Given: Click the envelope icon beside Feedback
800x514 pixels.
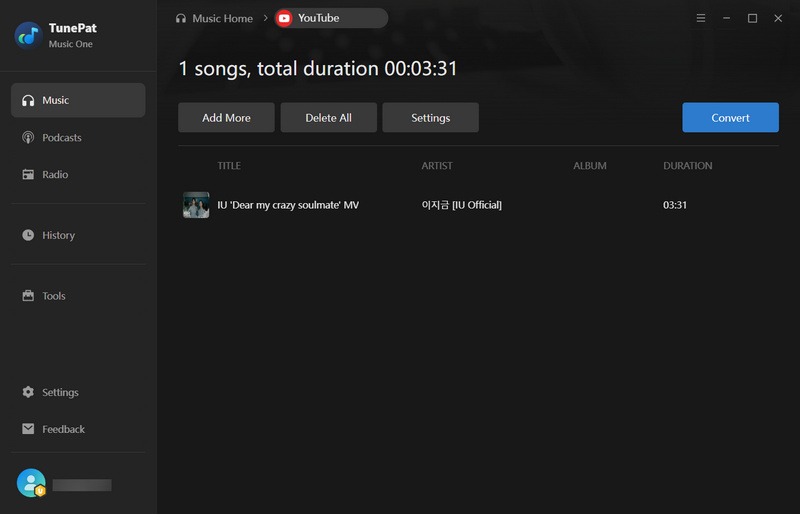Looking at the screenshot, I should (x=28, y=429).
